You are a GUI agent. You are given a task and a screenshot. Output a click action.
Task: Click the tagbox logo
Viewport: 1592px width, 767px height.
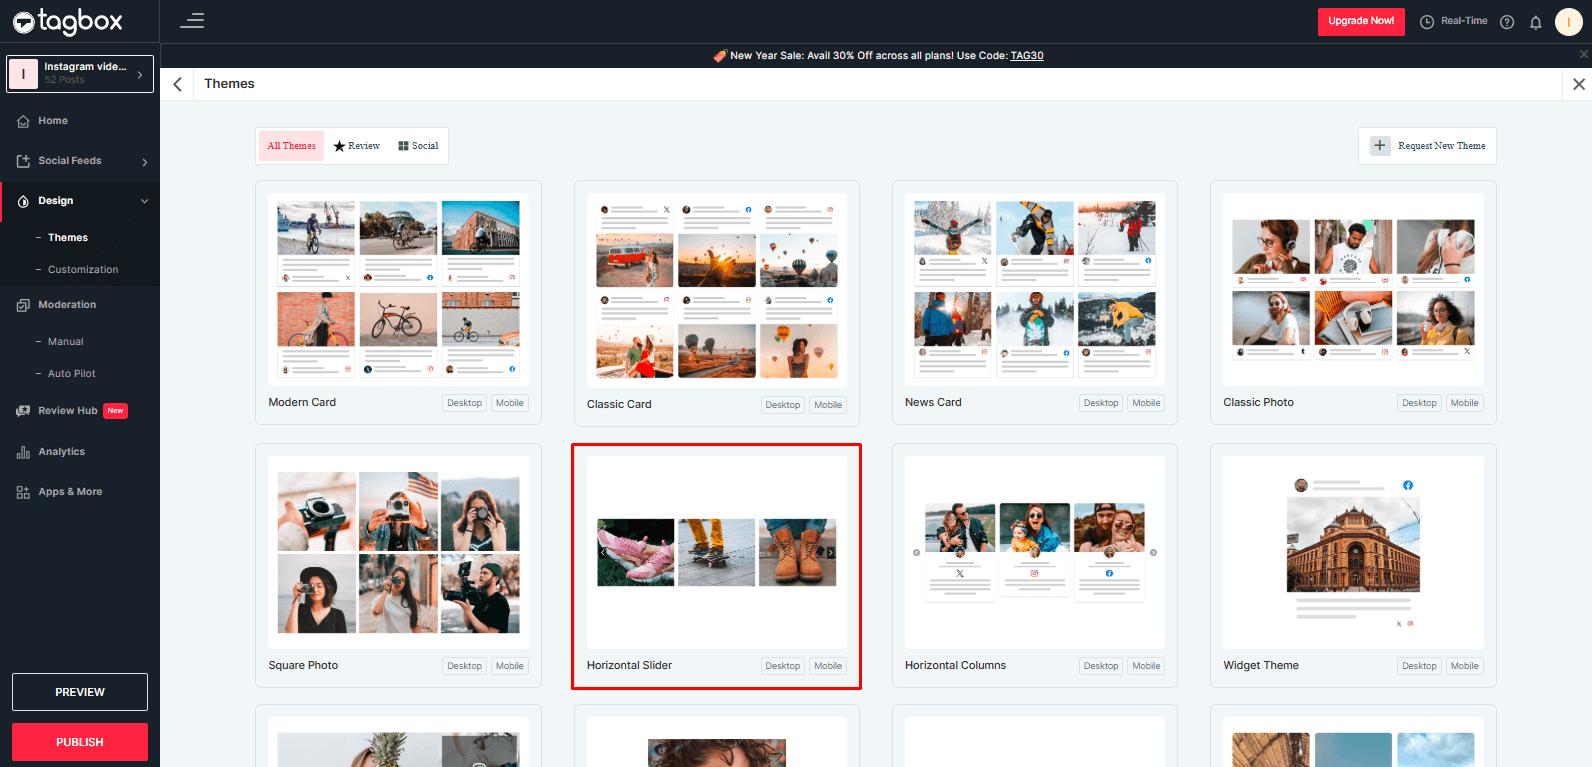[68, 21]
